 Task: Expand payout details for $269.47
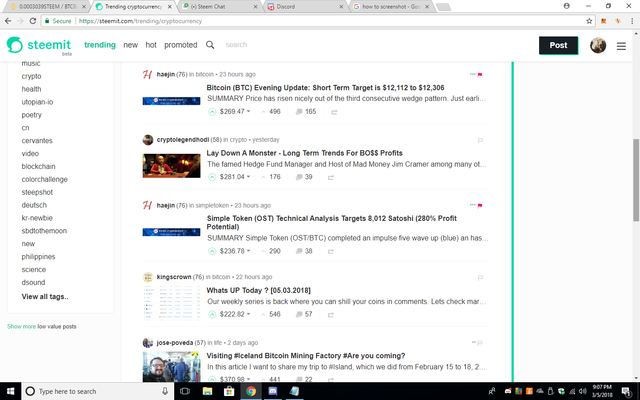coord(235,111)
